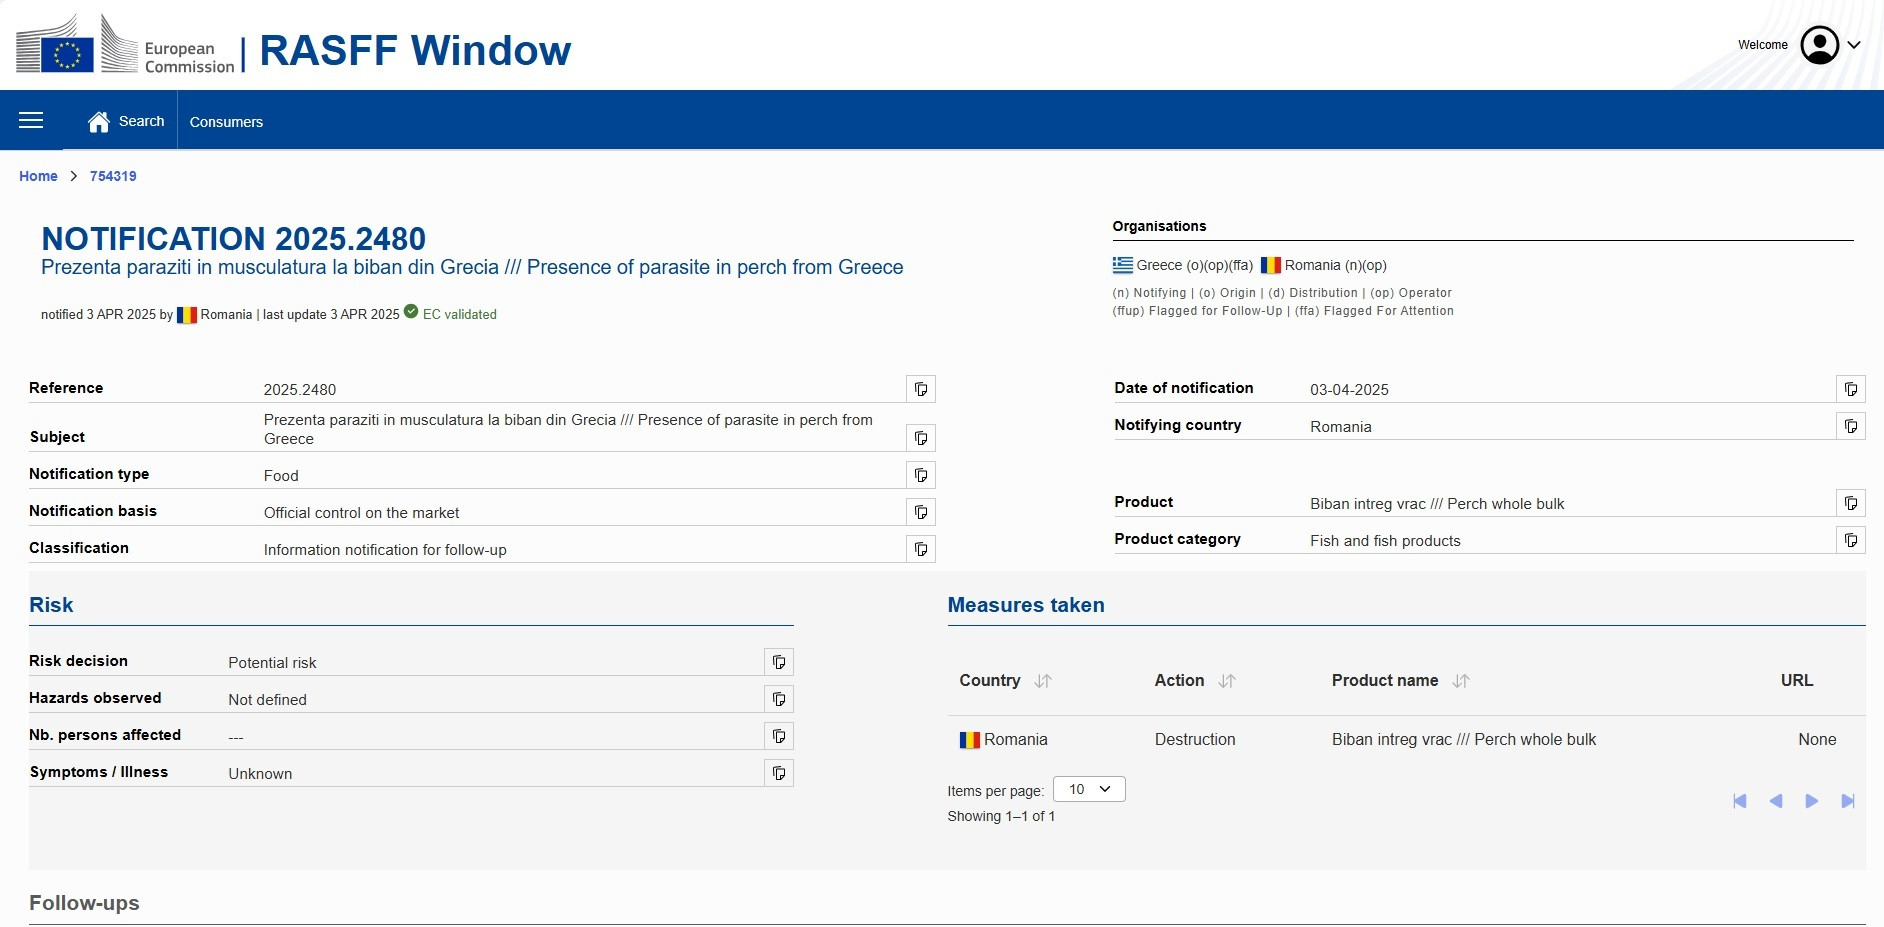
Task: Expand the Welcome account dropdown arrow
Action: (1853, 45)
